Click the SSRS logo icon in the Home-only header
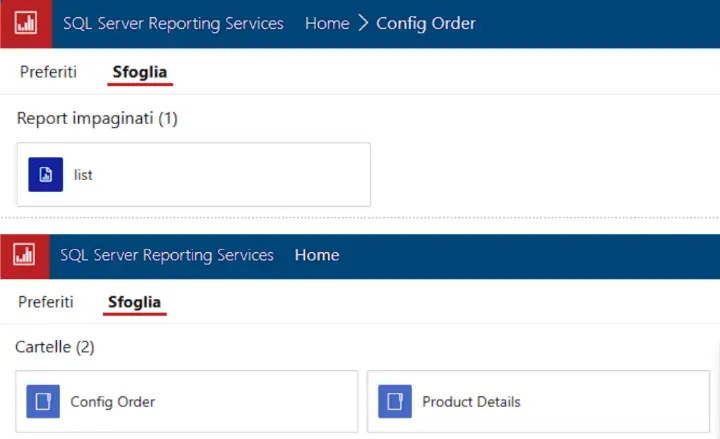 coord(24,256)
